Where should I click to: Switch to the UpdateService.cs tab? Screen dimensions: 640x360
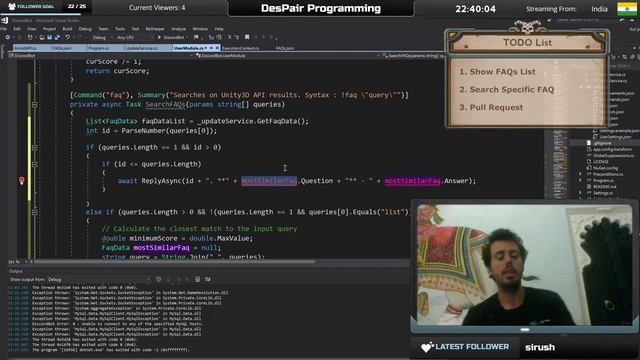pyautogui.click(x=141, y=48)
